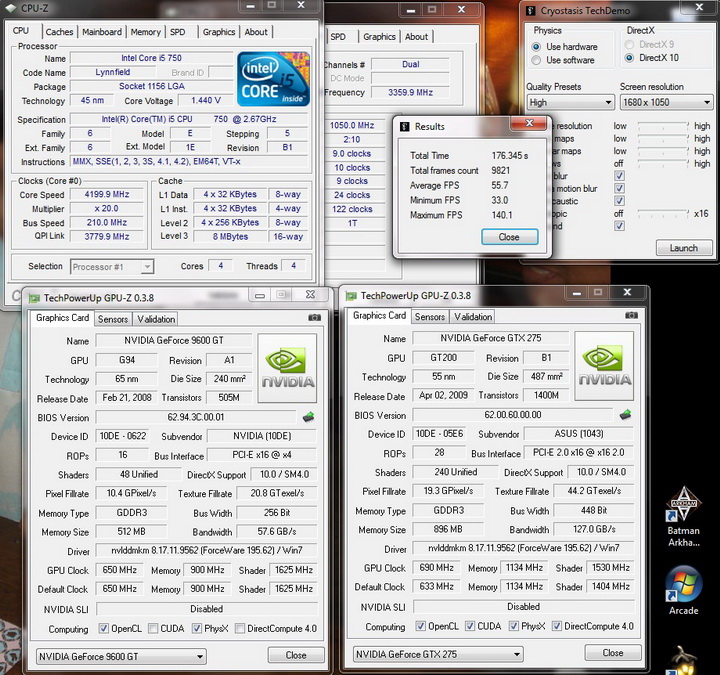Open GPU selector dropdown showing GeForce GTX 275
The image size is (720, 675).
(x=438, y=654)
